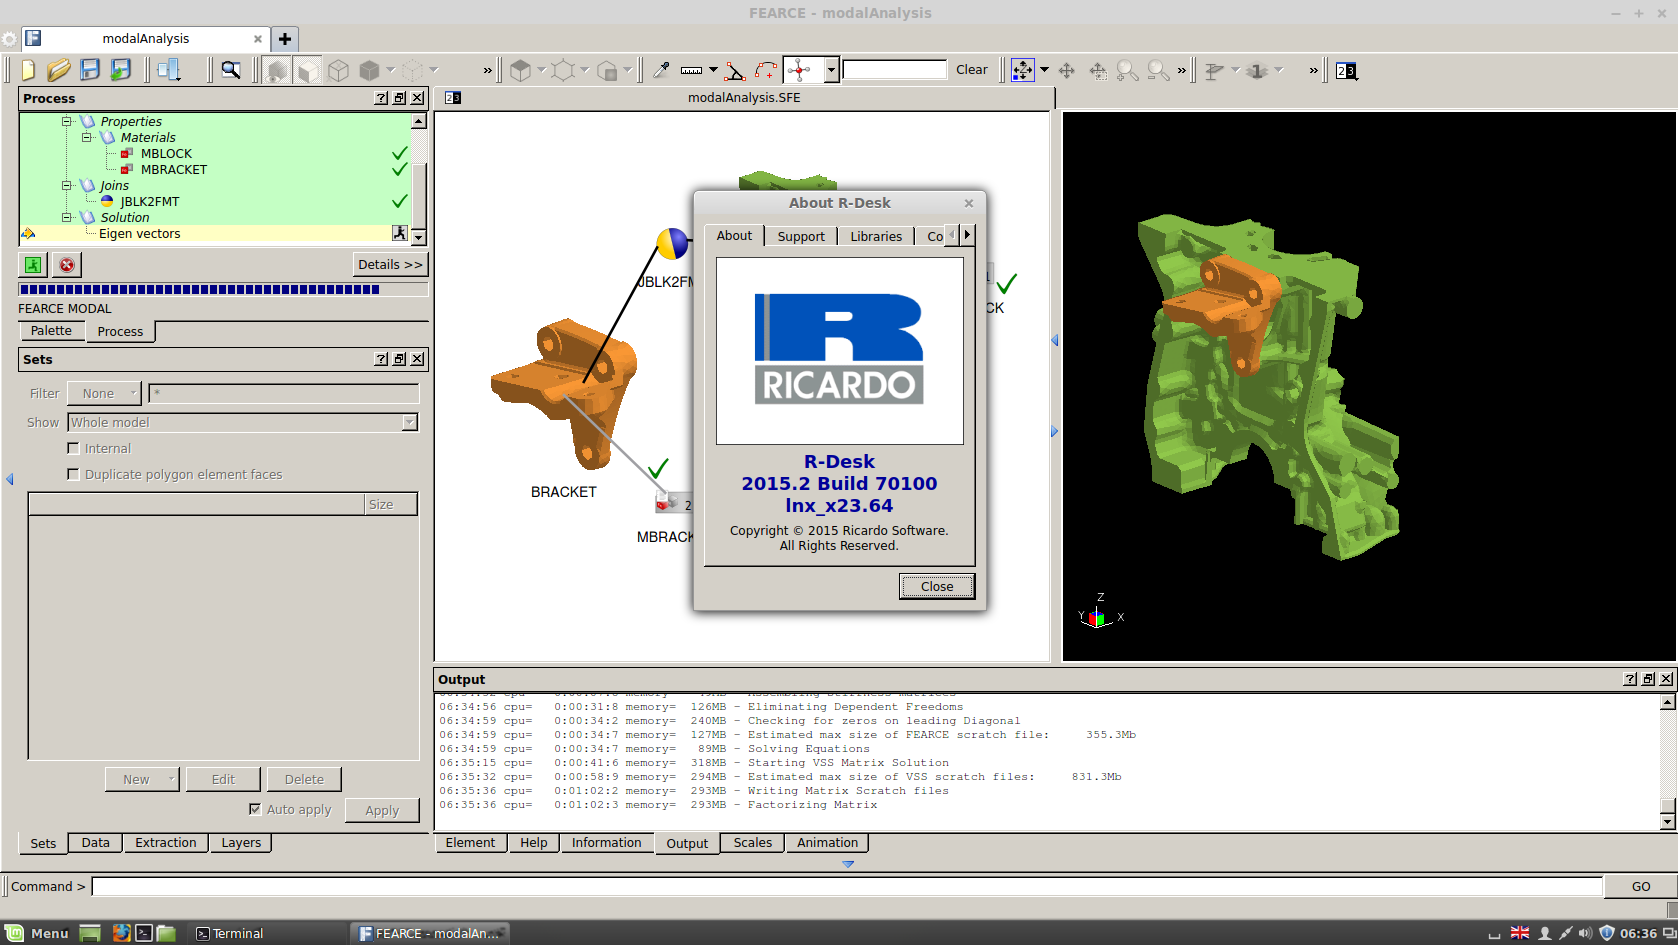This screenshot has height=945, width=1678.
Task: Select the arc with red center tool
Action: pos(766,70)
